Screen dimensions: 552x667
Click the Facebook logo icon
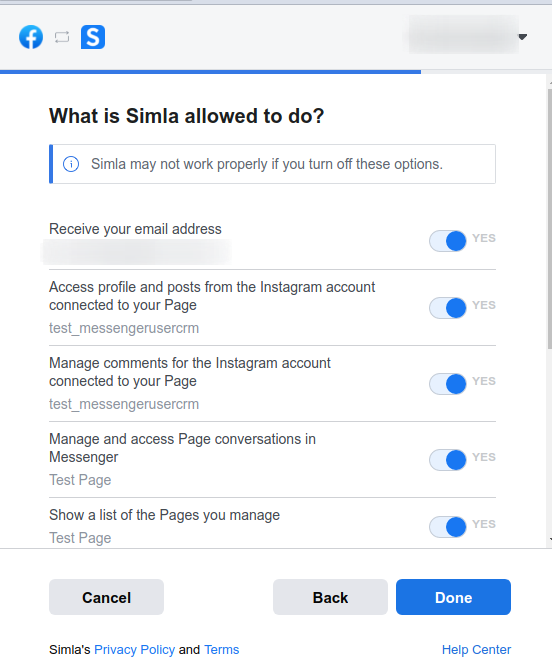point(31,37)
